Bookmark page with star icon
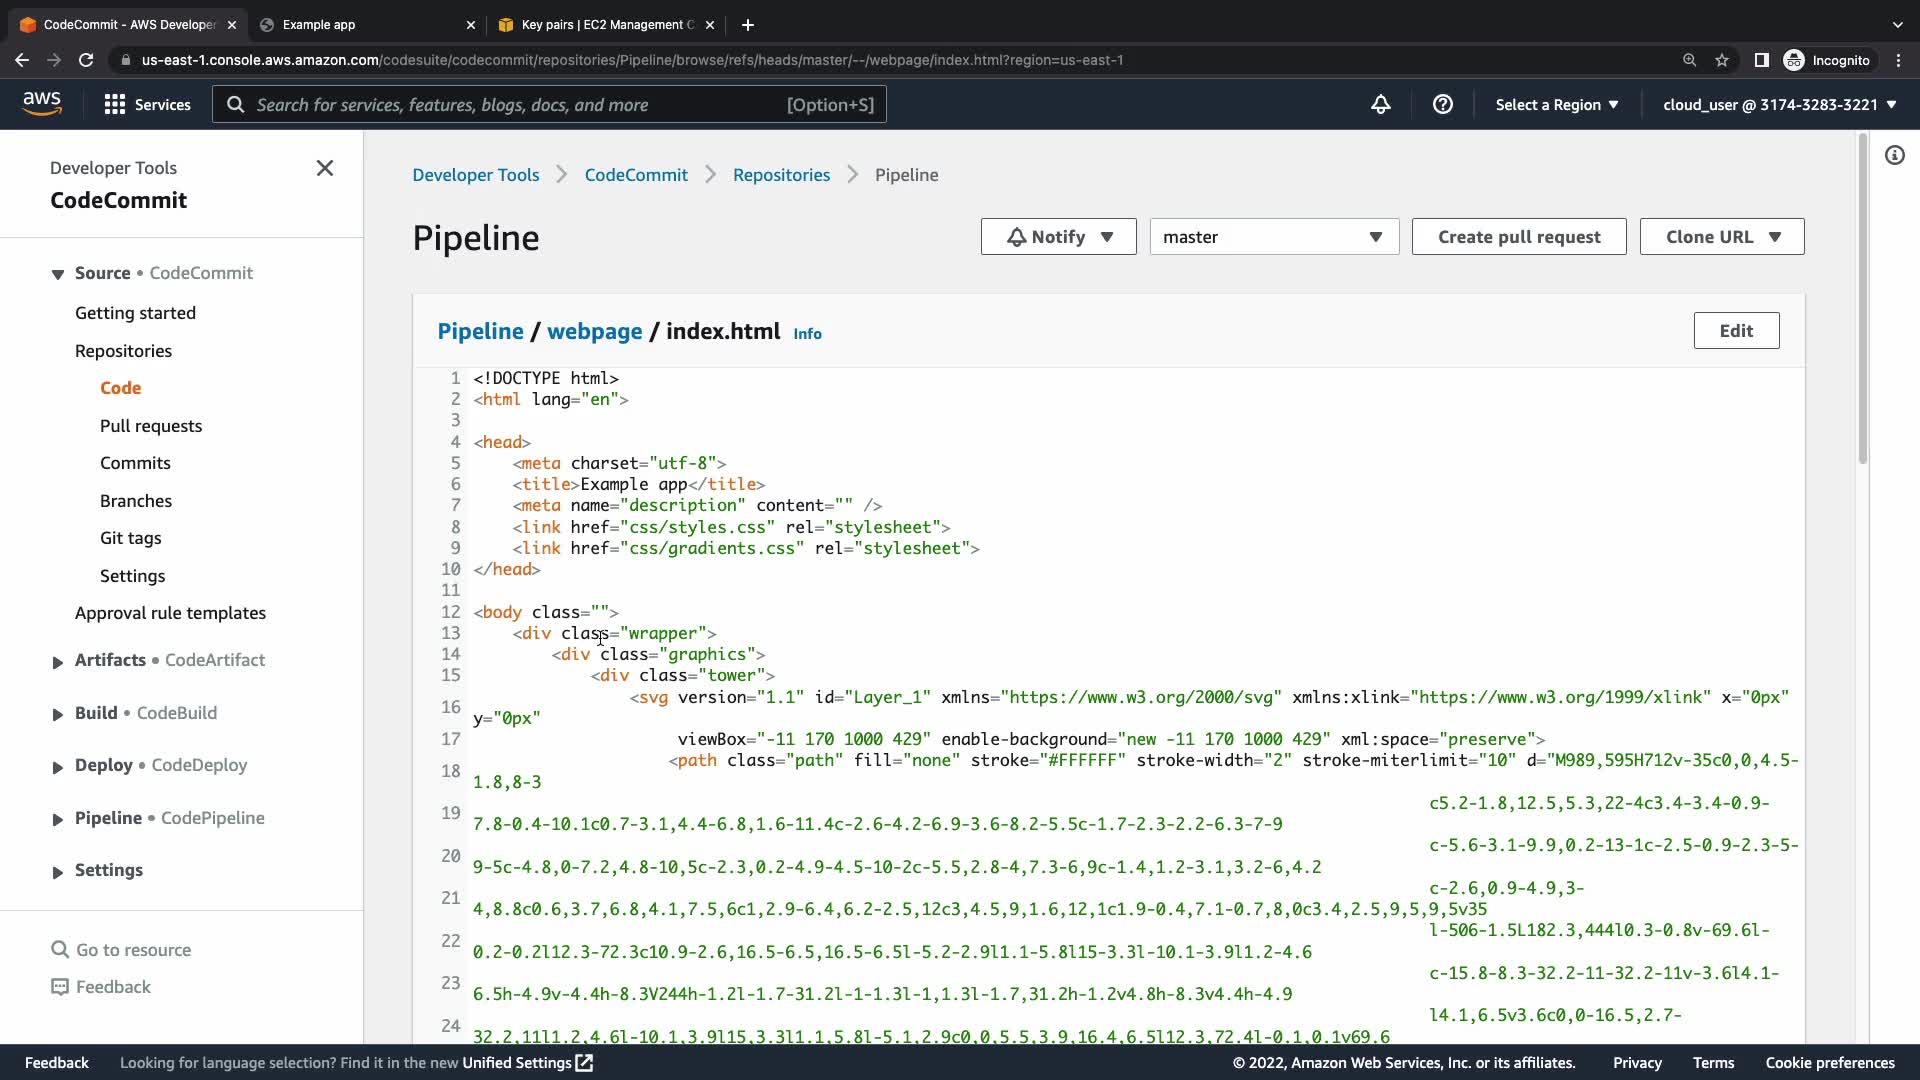The image size is (1920, 1080). point(1722,60)
